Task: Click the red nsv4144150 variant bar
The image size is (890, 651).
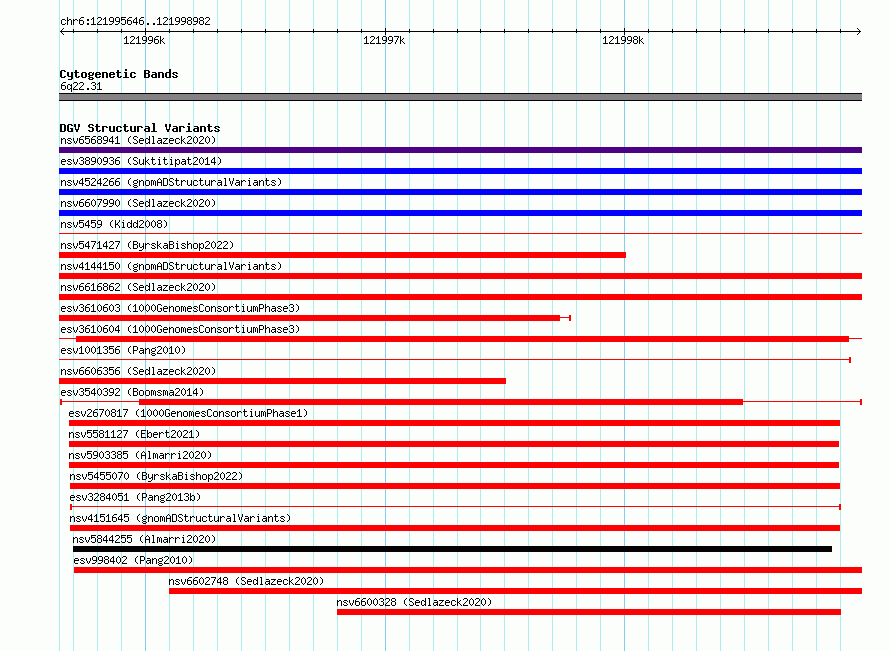Action: 460,276
